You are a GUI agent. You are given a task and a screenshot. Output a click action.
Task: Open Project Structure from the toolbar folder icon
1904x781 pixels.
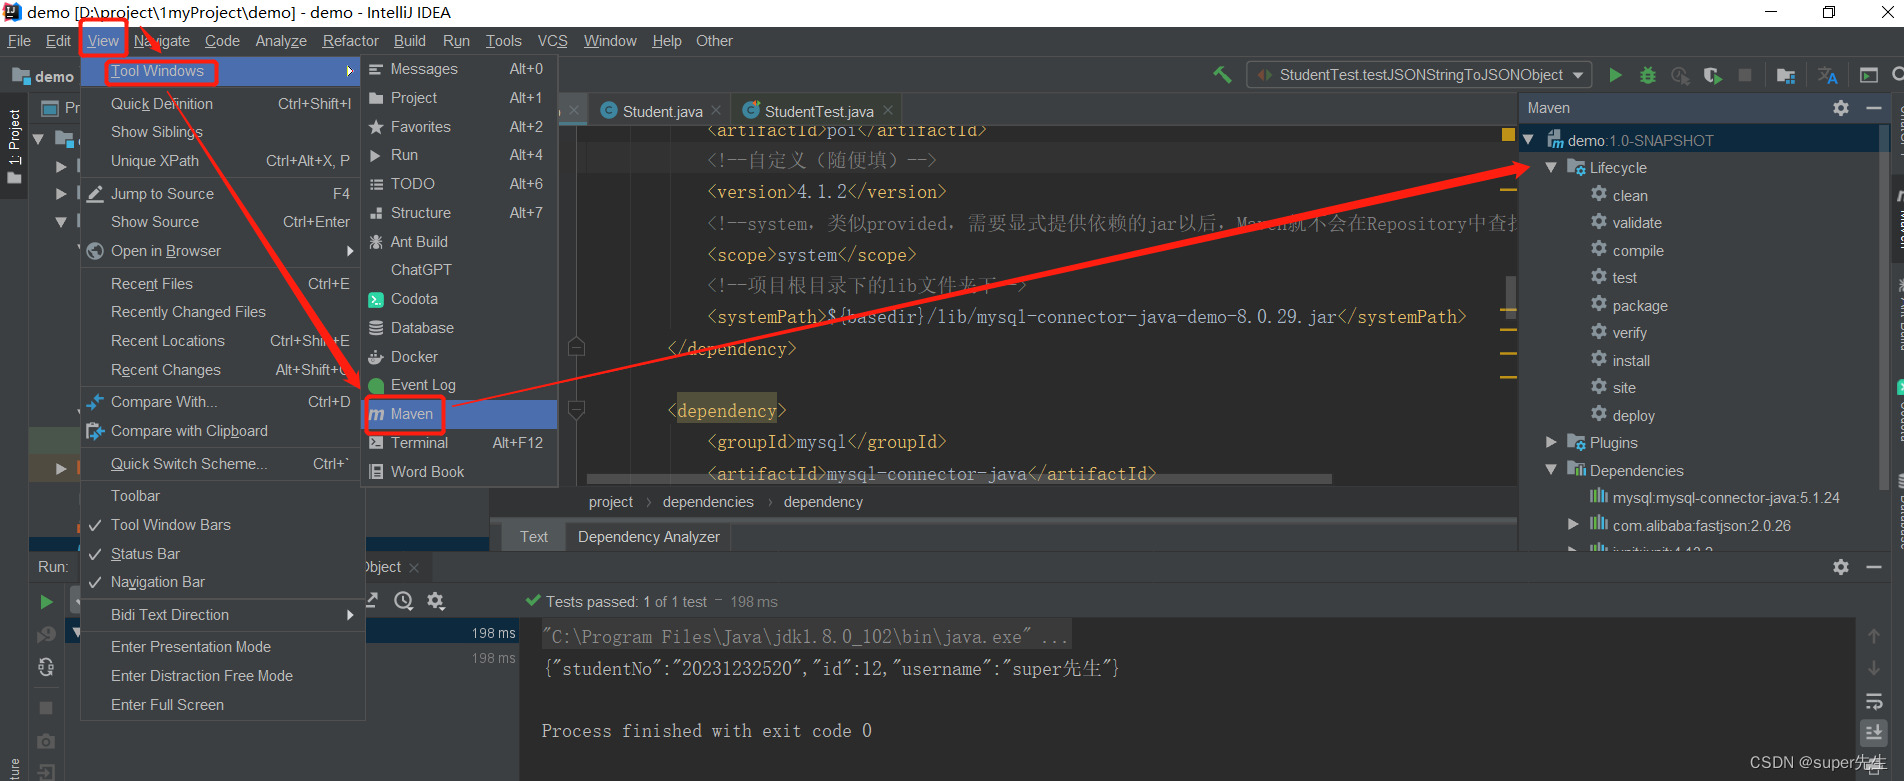[x=1786, y=75]
